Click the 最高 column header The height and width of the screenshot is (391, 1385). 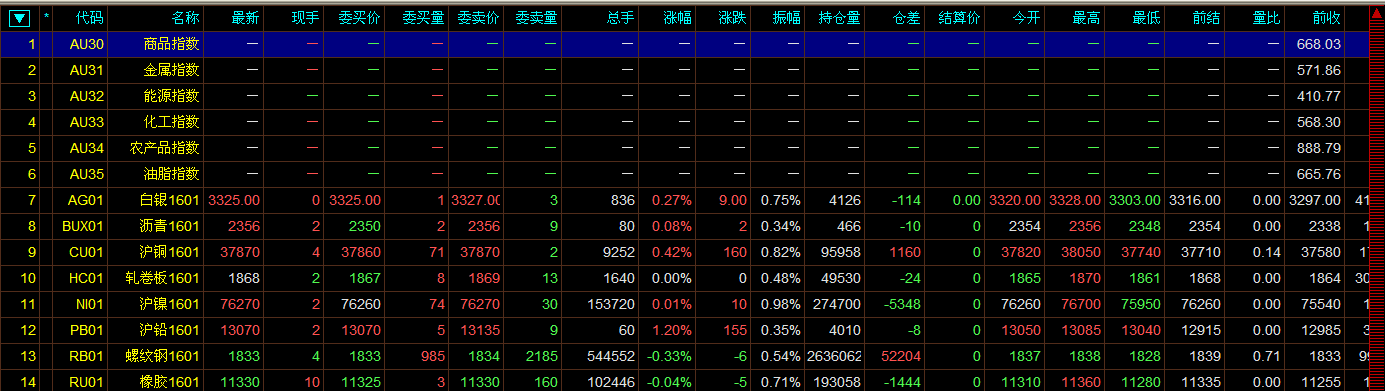[1086, 18]
